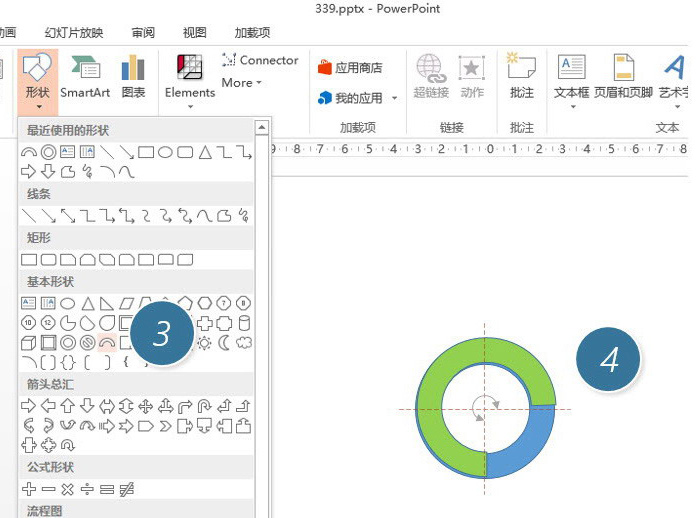
Task: Select Block Arc in 最近使用的形状
Action: tap(29, 152)
